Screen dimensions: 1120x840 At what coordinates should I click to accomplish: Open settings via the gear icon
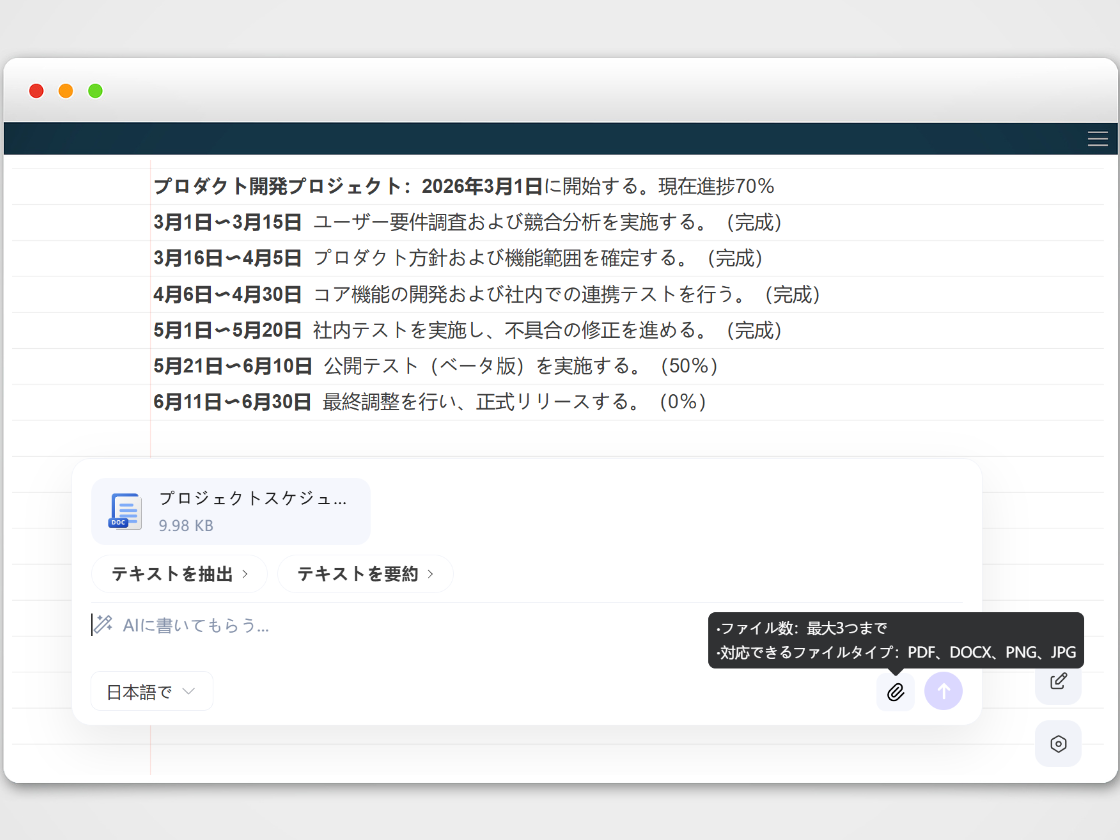1058,744
